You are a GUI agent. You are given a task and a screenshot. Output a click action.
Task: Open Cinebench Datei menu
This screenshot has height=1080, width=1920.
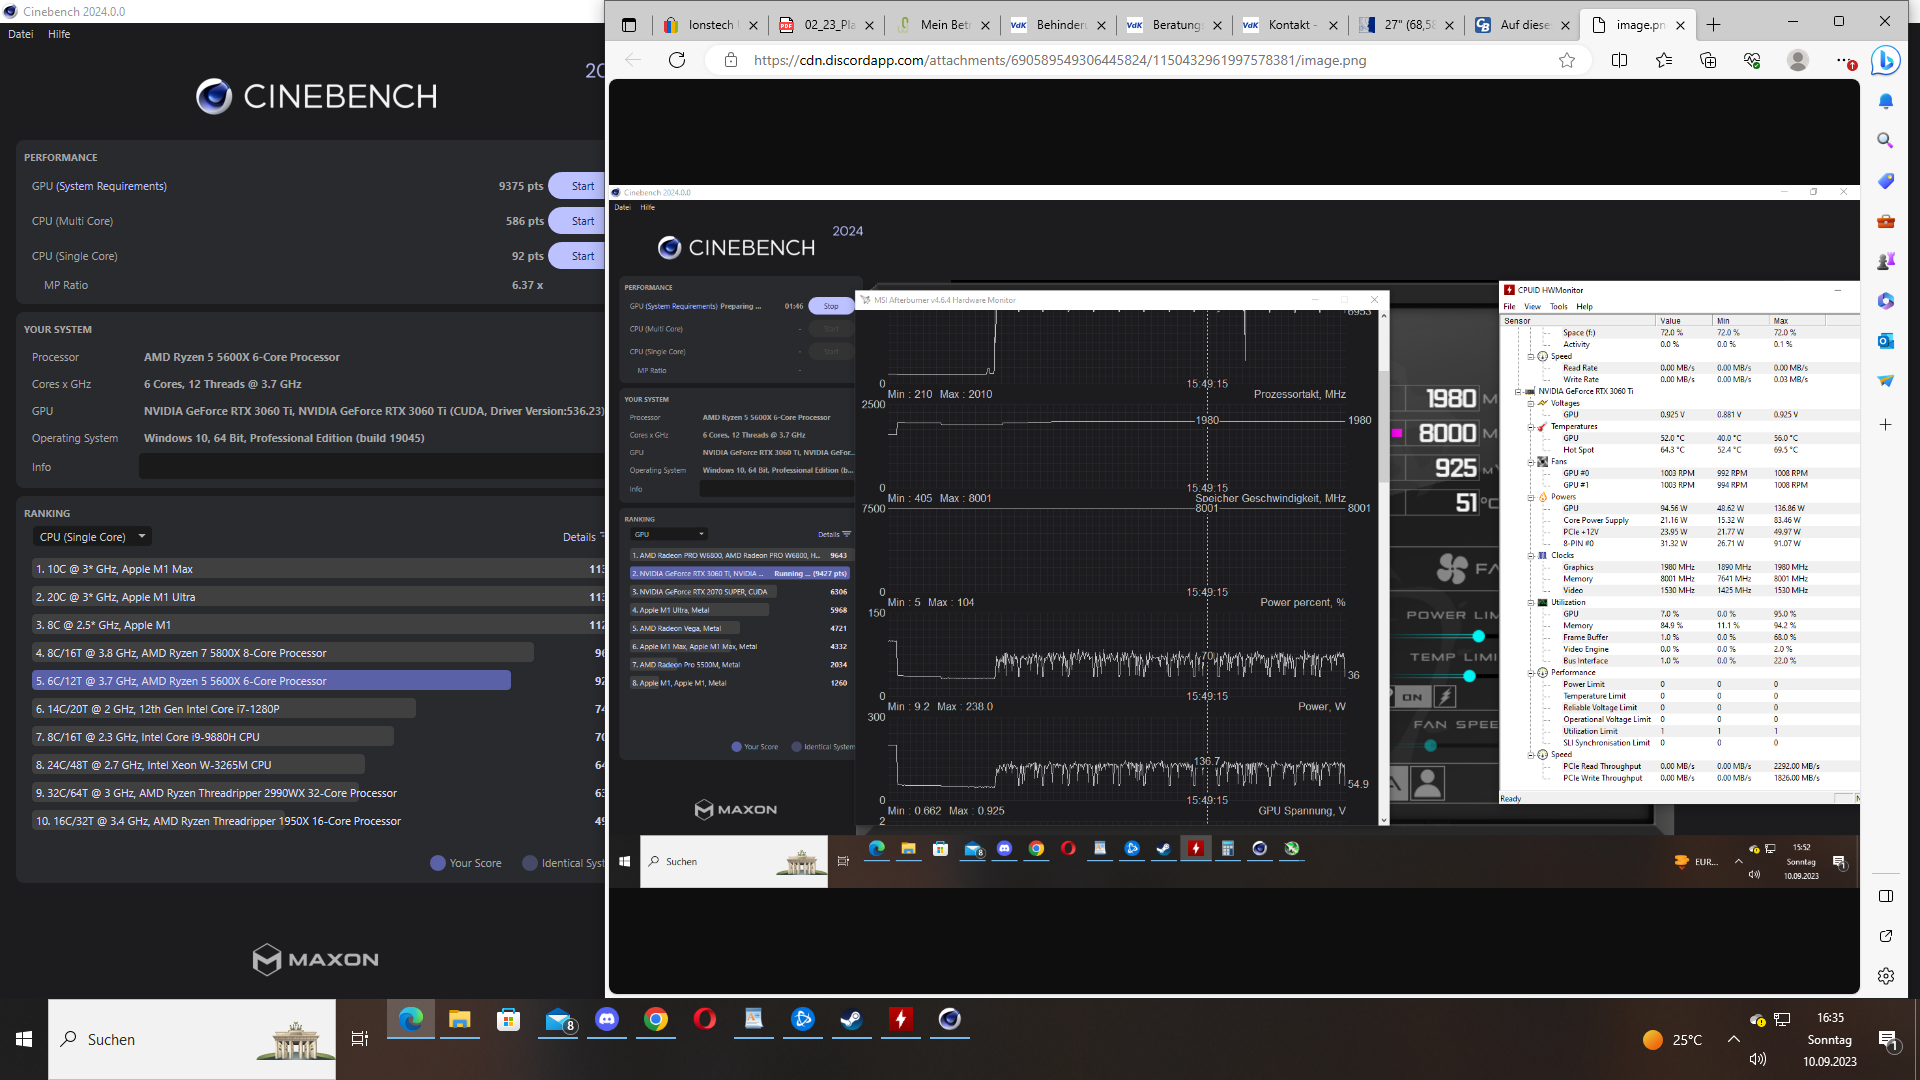[x=20, y=34]
